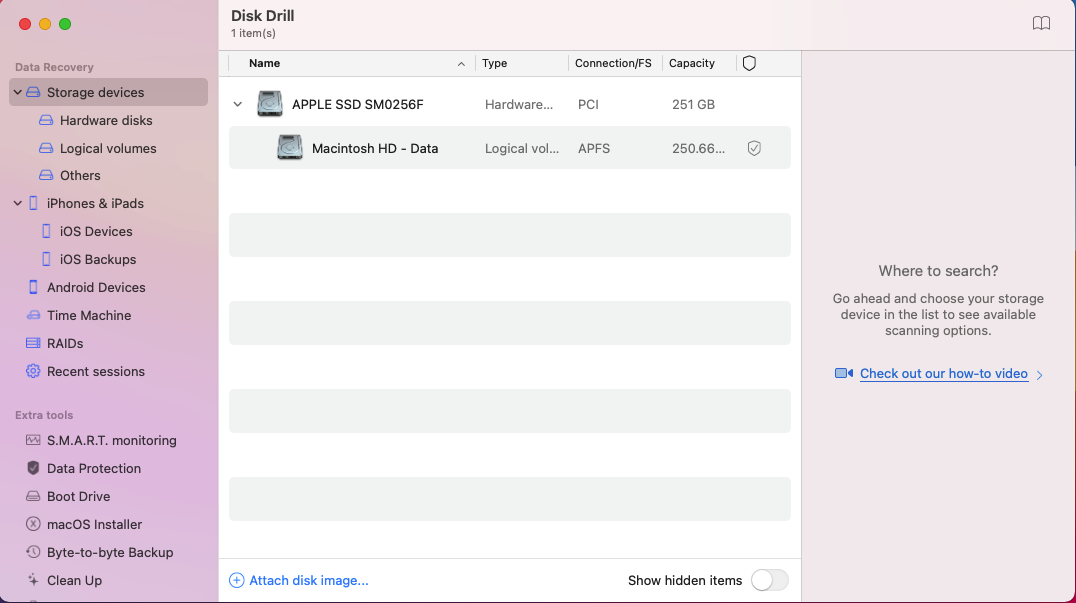Click the macOS Installer icon
1076x603 pixels.
point(33,524)
